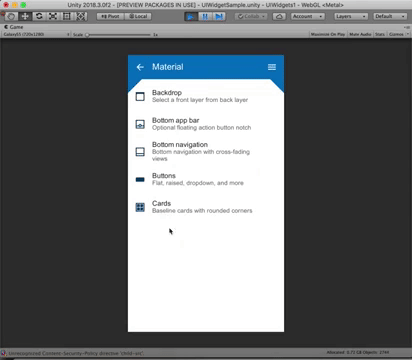Open the Buttons demo
The image size is (412, 360).
coord(206,179)
